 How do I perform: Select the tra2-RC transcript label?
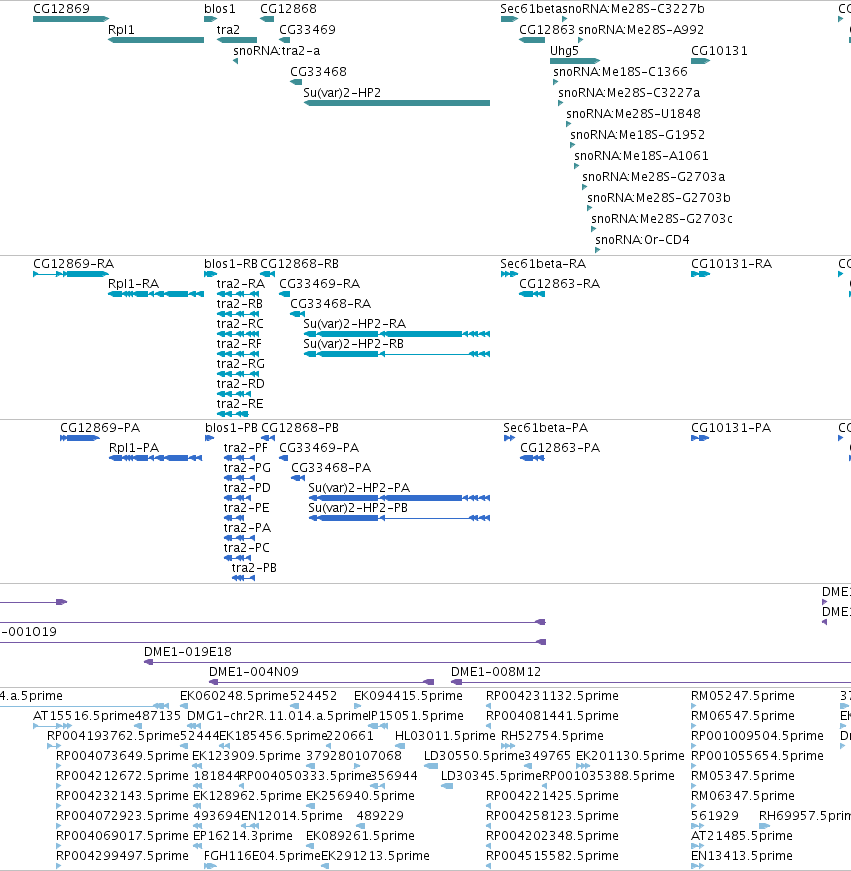click(x=240, y=324)
